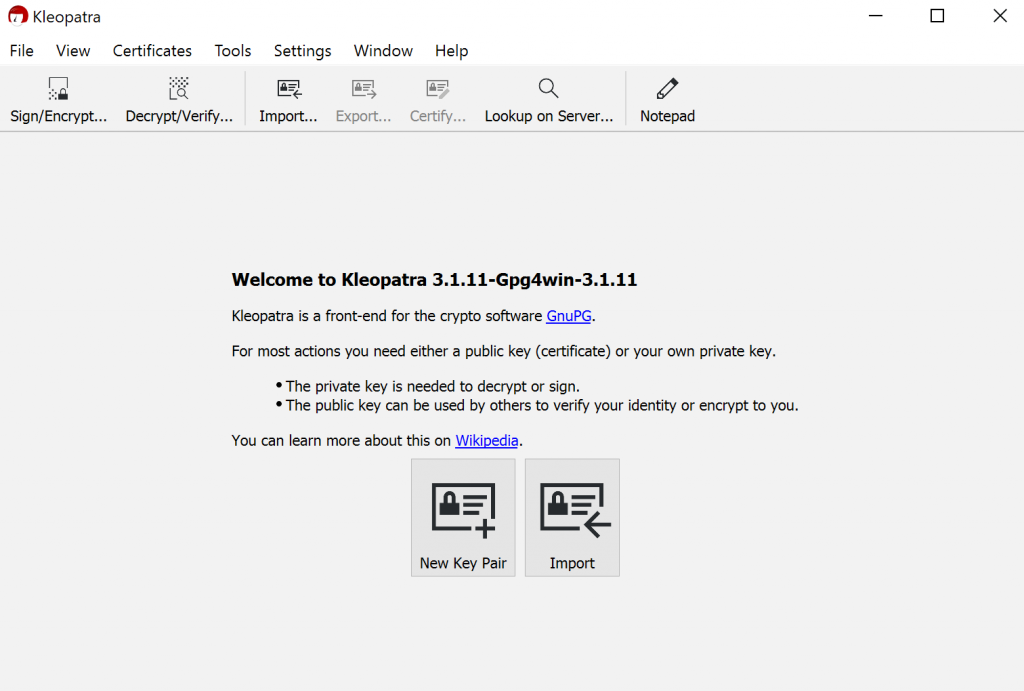This screenshot has height=691, width=1024.
Task: Click the Import toolbar icon
Action: coord(288,100)
